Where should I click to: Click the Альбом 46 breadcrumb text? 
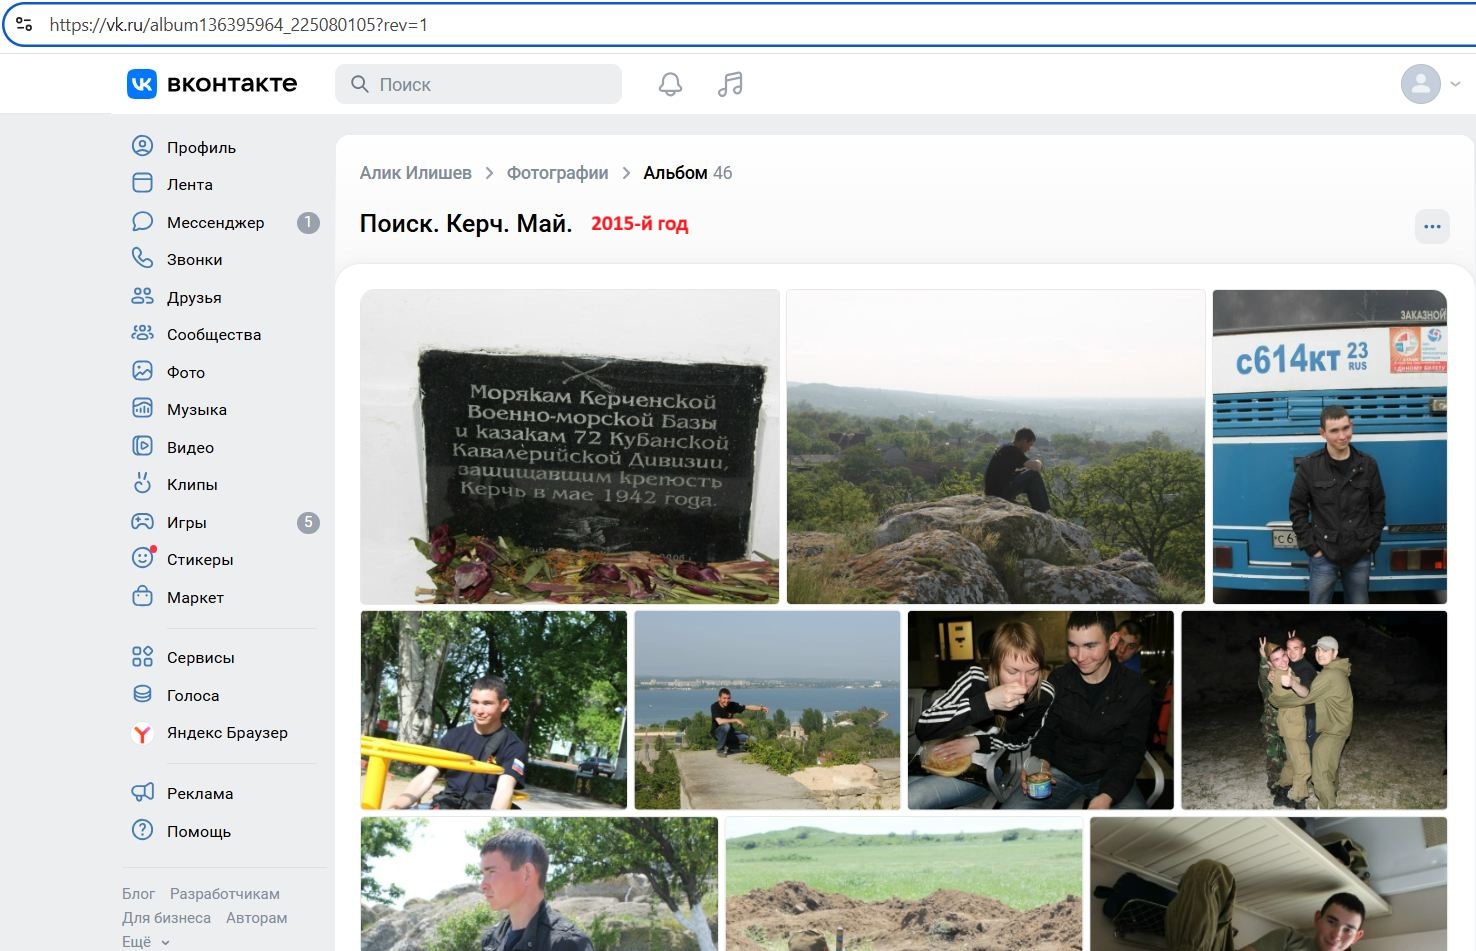688,173
